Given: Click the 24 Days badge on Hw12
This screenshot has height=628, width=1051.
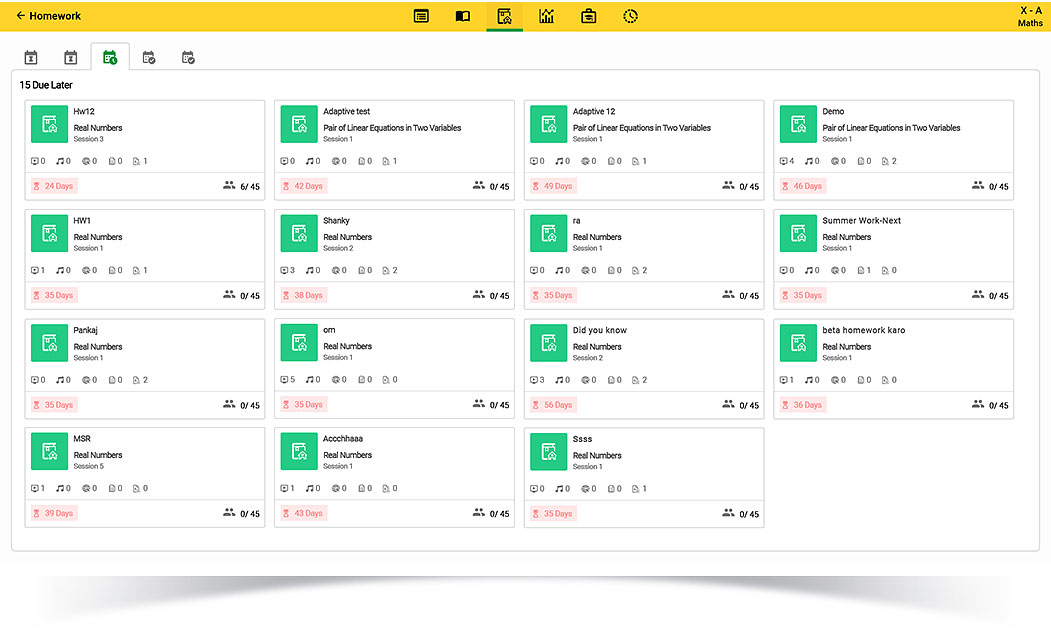Looking at the screenshot, I should point(54,186).
